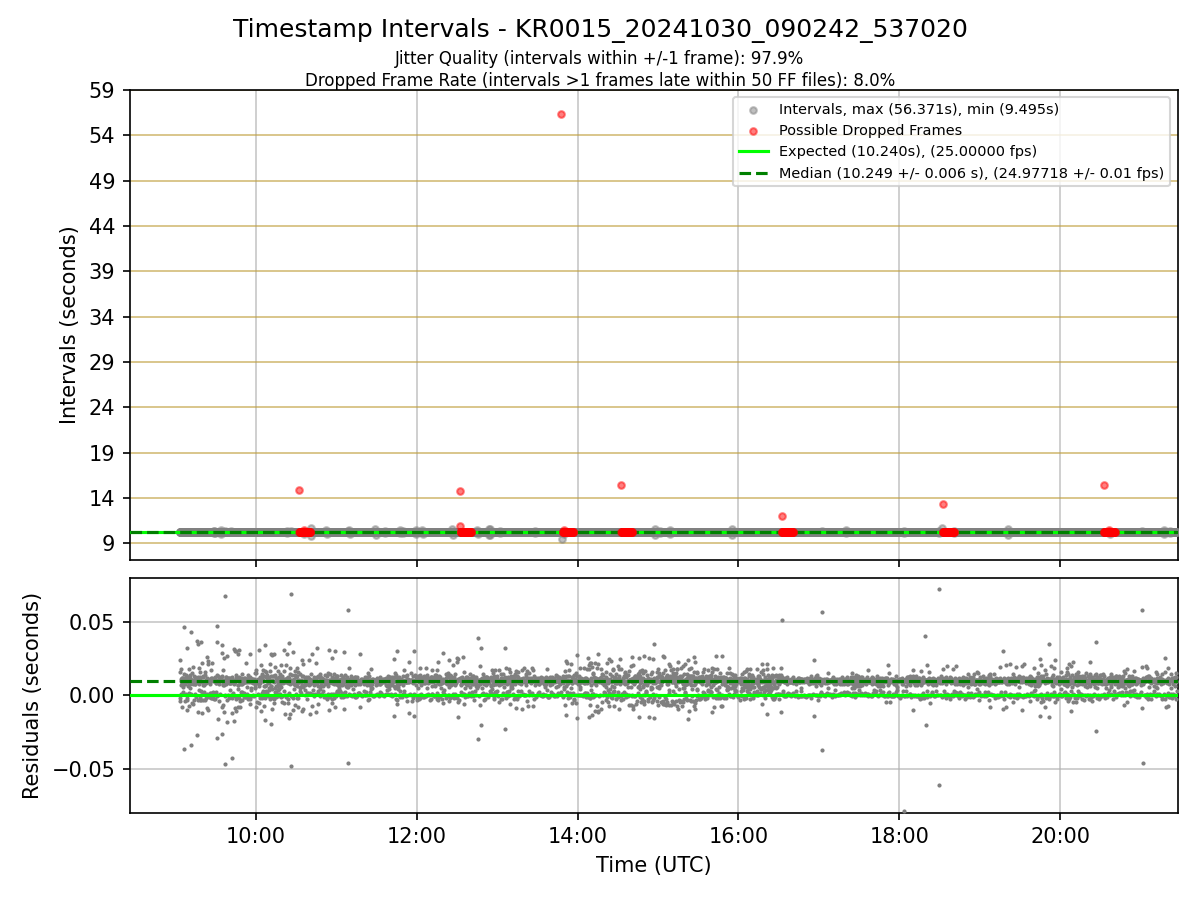Select the Dropped Frame Rate 8.0% subtitle line

click(599, 79)
